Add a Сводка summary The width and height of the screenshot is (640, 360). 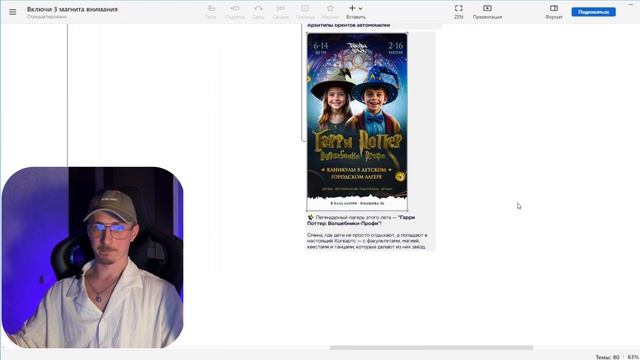280,12
